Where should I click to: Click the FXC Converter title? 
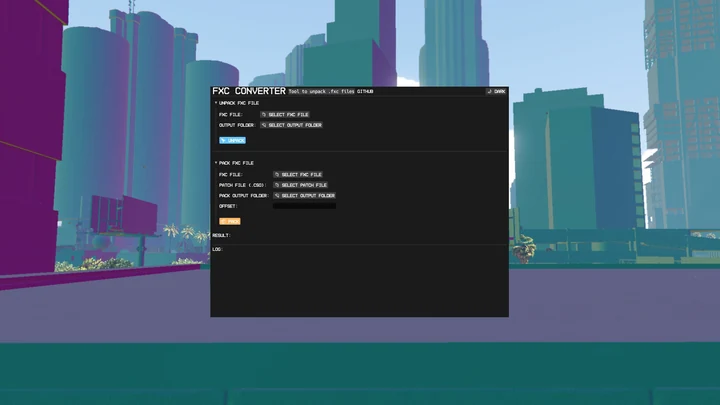(249, 91)
